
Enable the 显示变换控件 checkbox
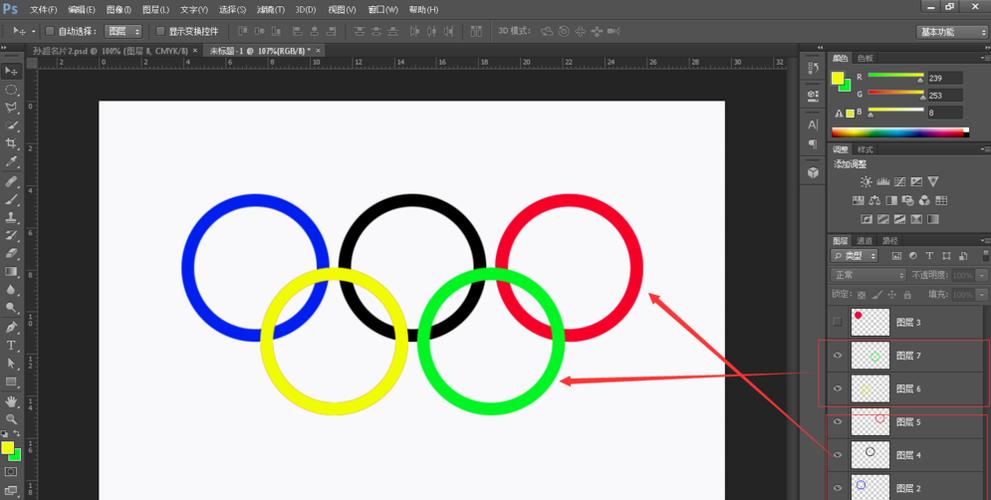click(x=160, y=31)
